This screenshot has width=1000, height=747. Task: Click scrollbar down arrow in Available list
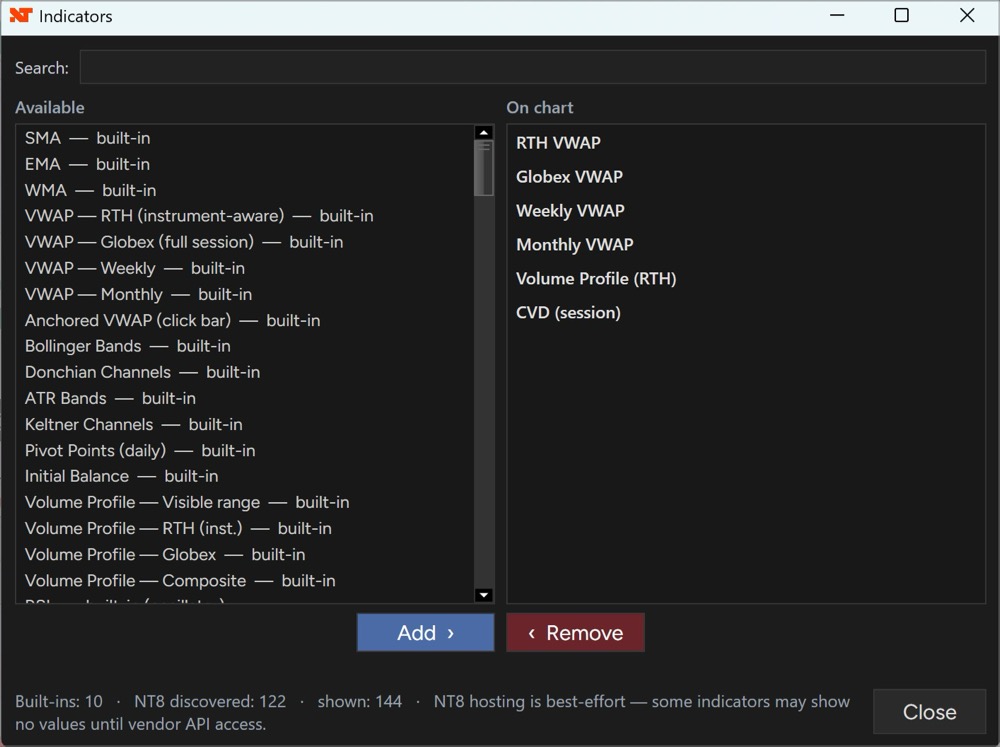pos(484,595)
